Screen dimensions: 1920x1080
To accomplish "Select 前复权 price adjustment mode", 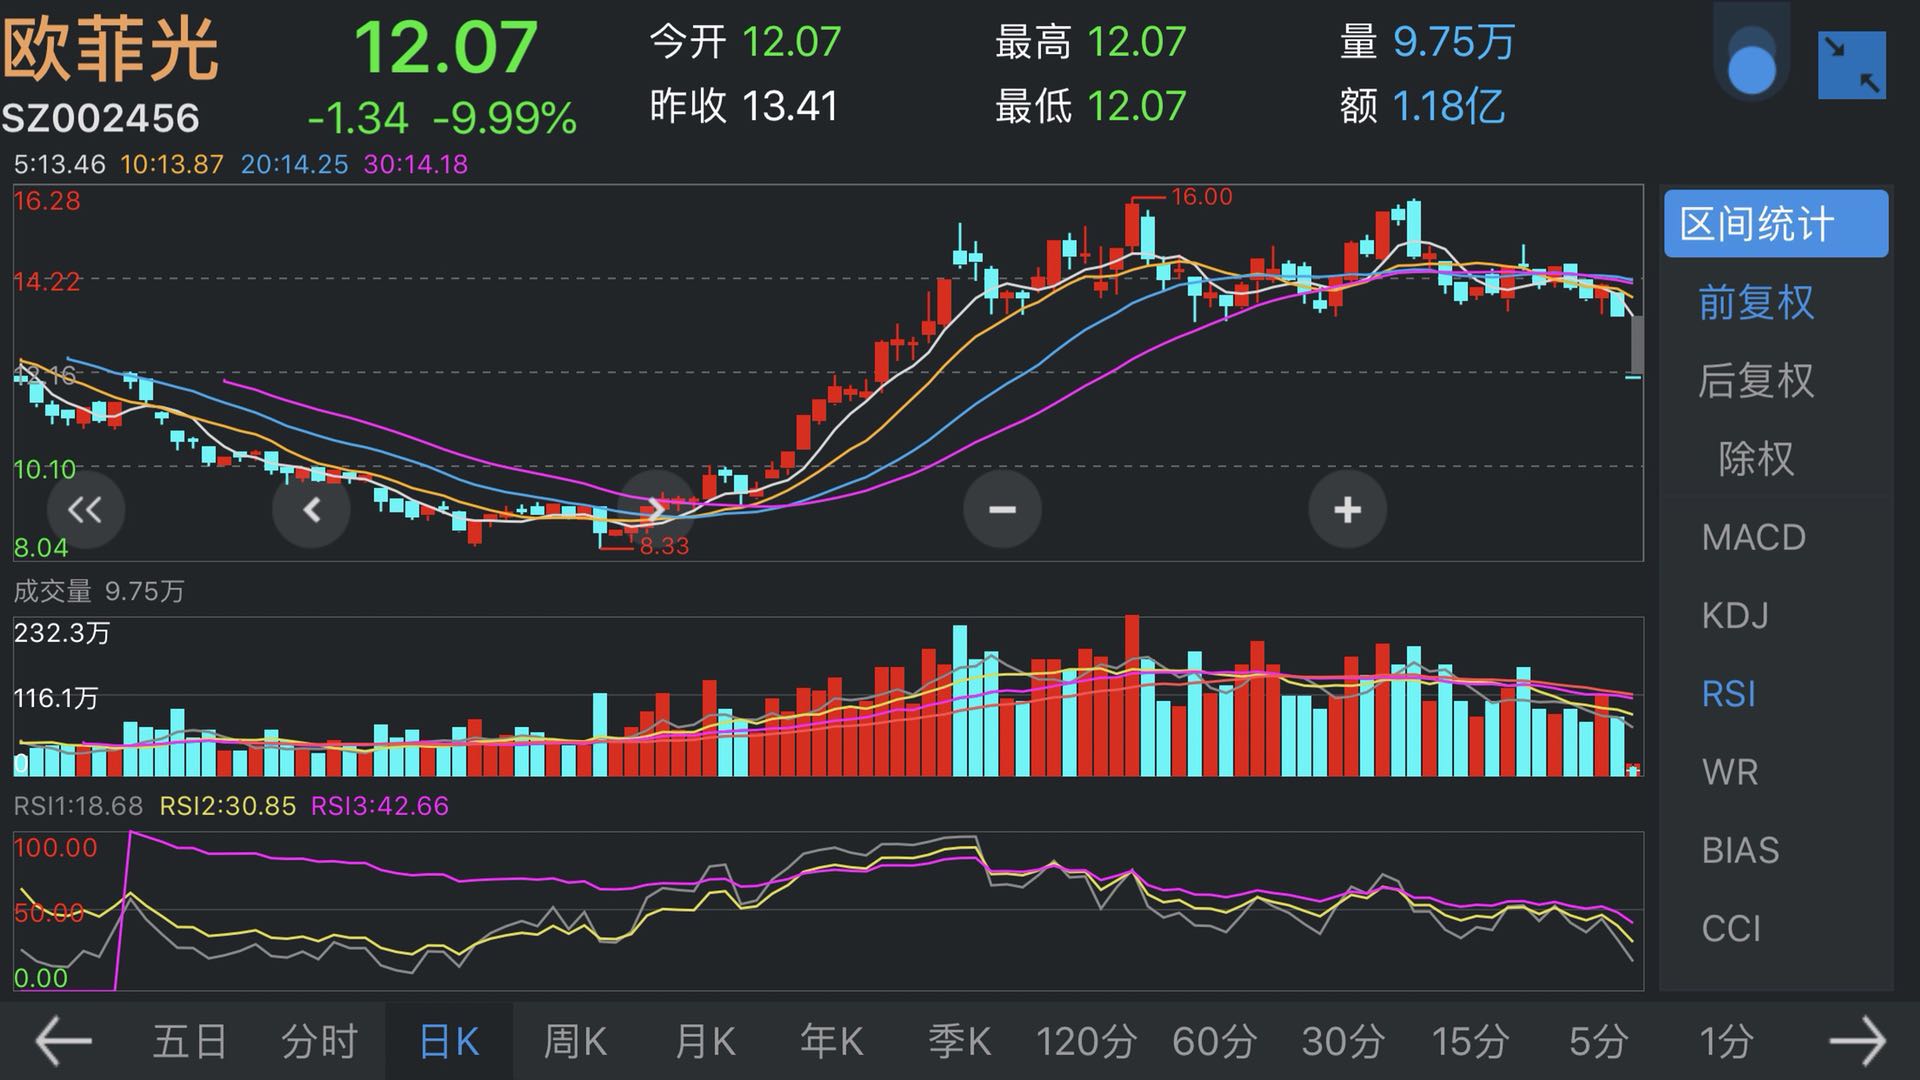I will [x=1756, y=302].
